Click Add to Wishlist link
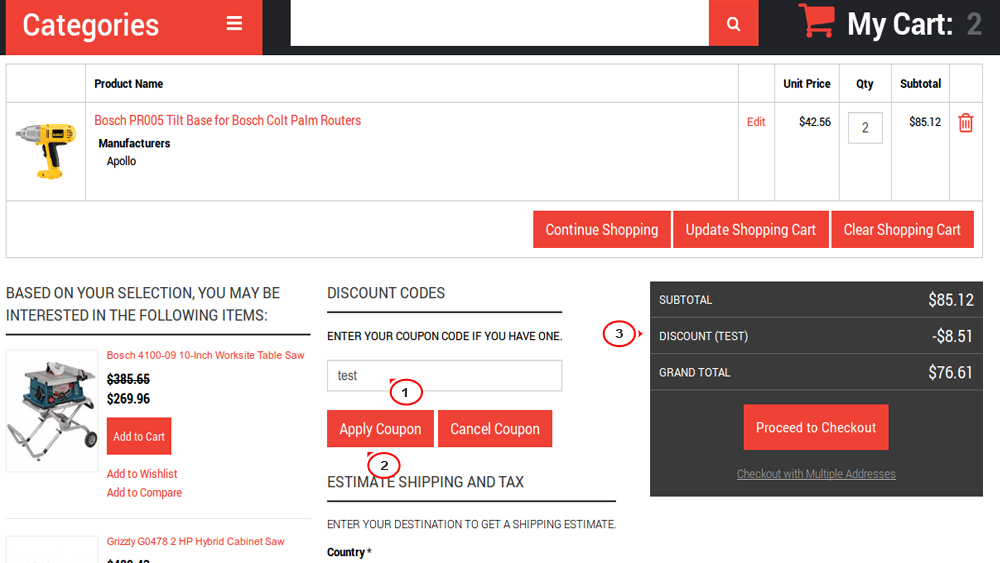This screenshot has height=563, width=1000. pyautogui.click(x=142, y=474)
